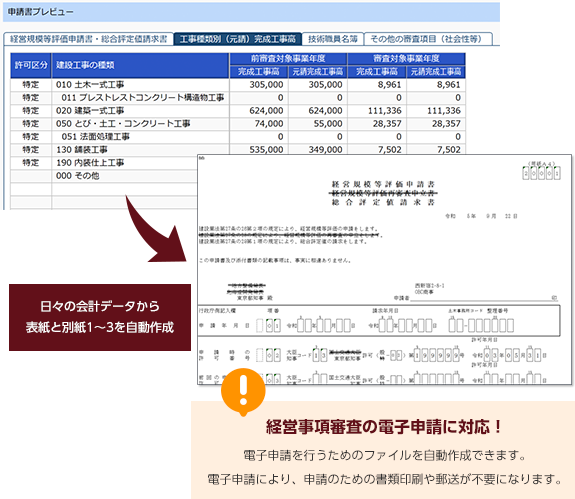Open the 経営規模等評価申請書・総合評定値請求書 tab
575x499 pixels.
coord(88,39)
